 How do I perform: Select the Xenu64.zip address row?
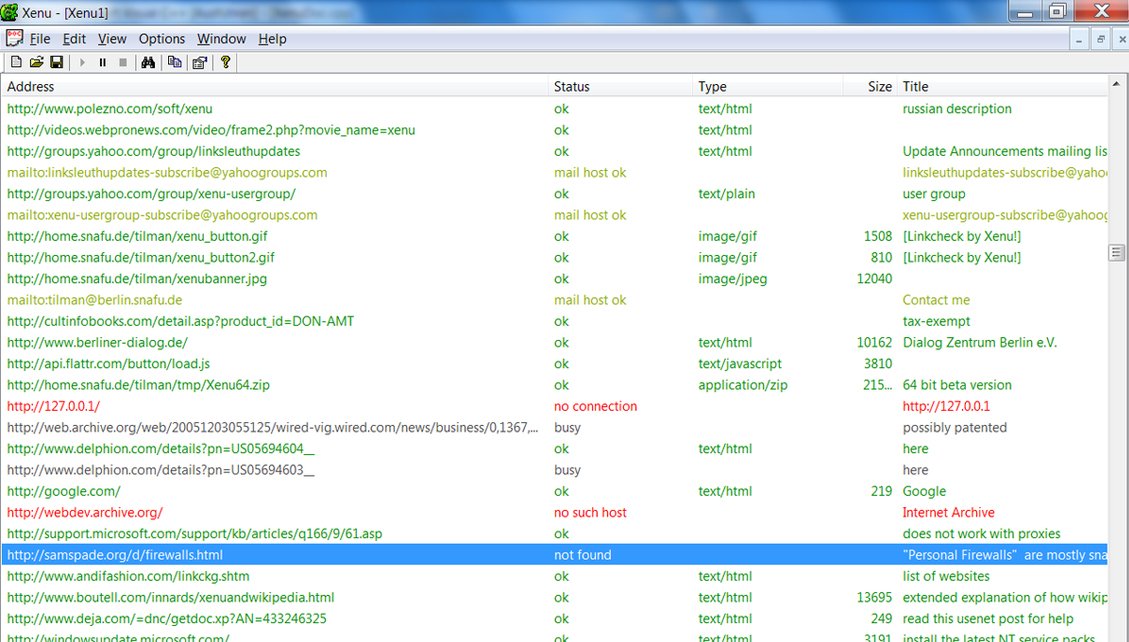(554, 385)
